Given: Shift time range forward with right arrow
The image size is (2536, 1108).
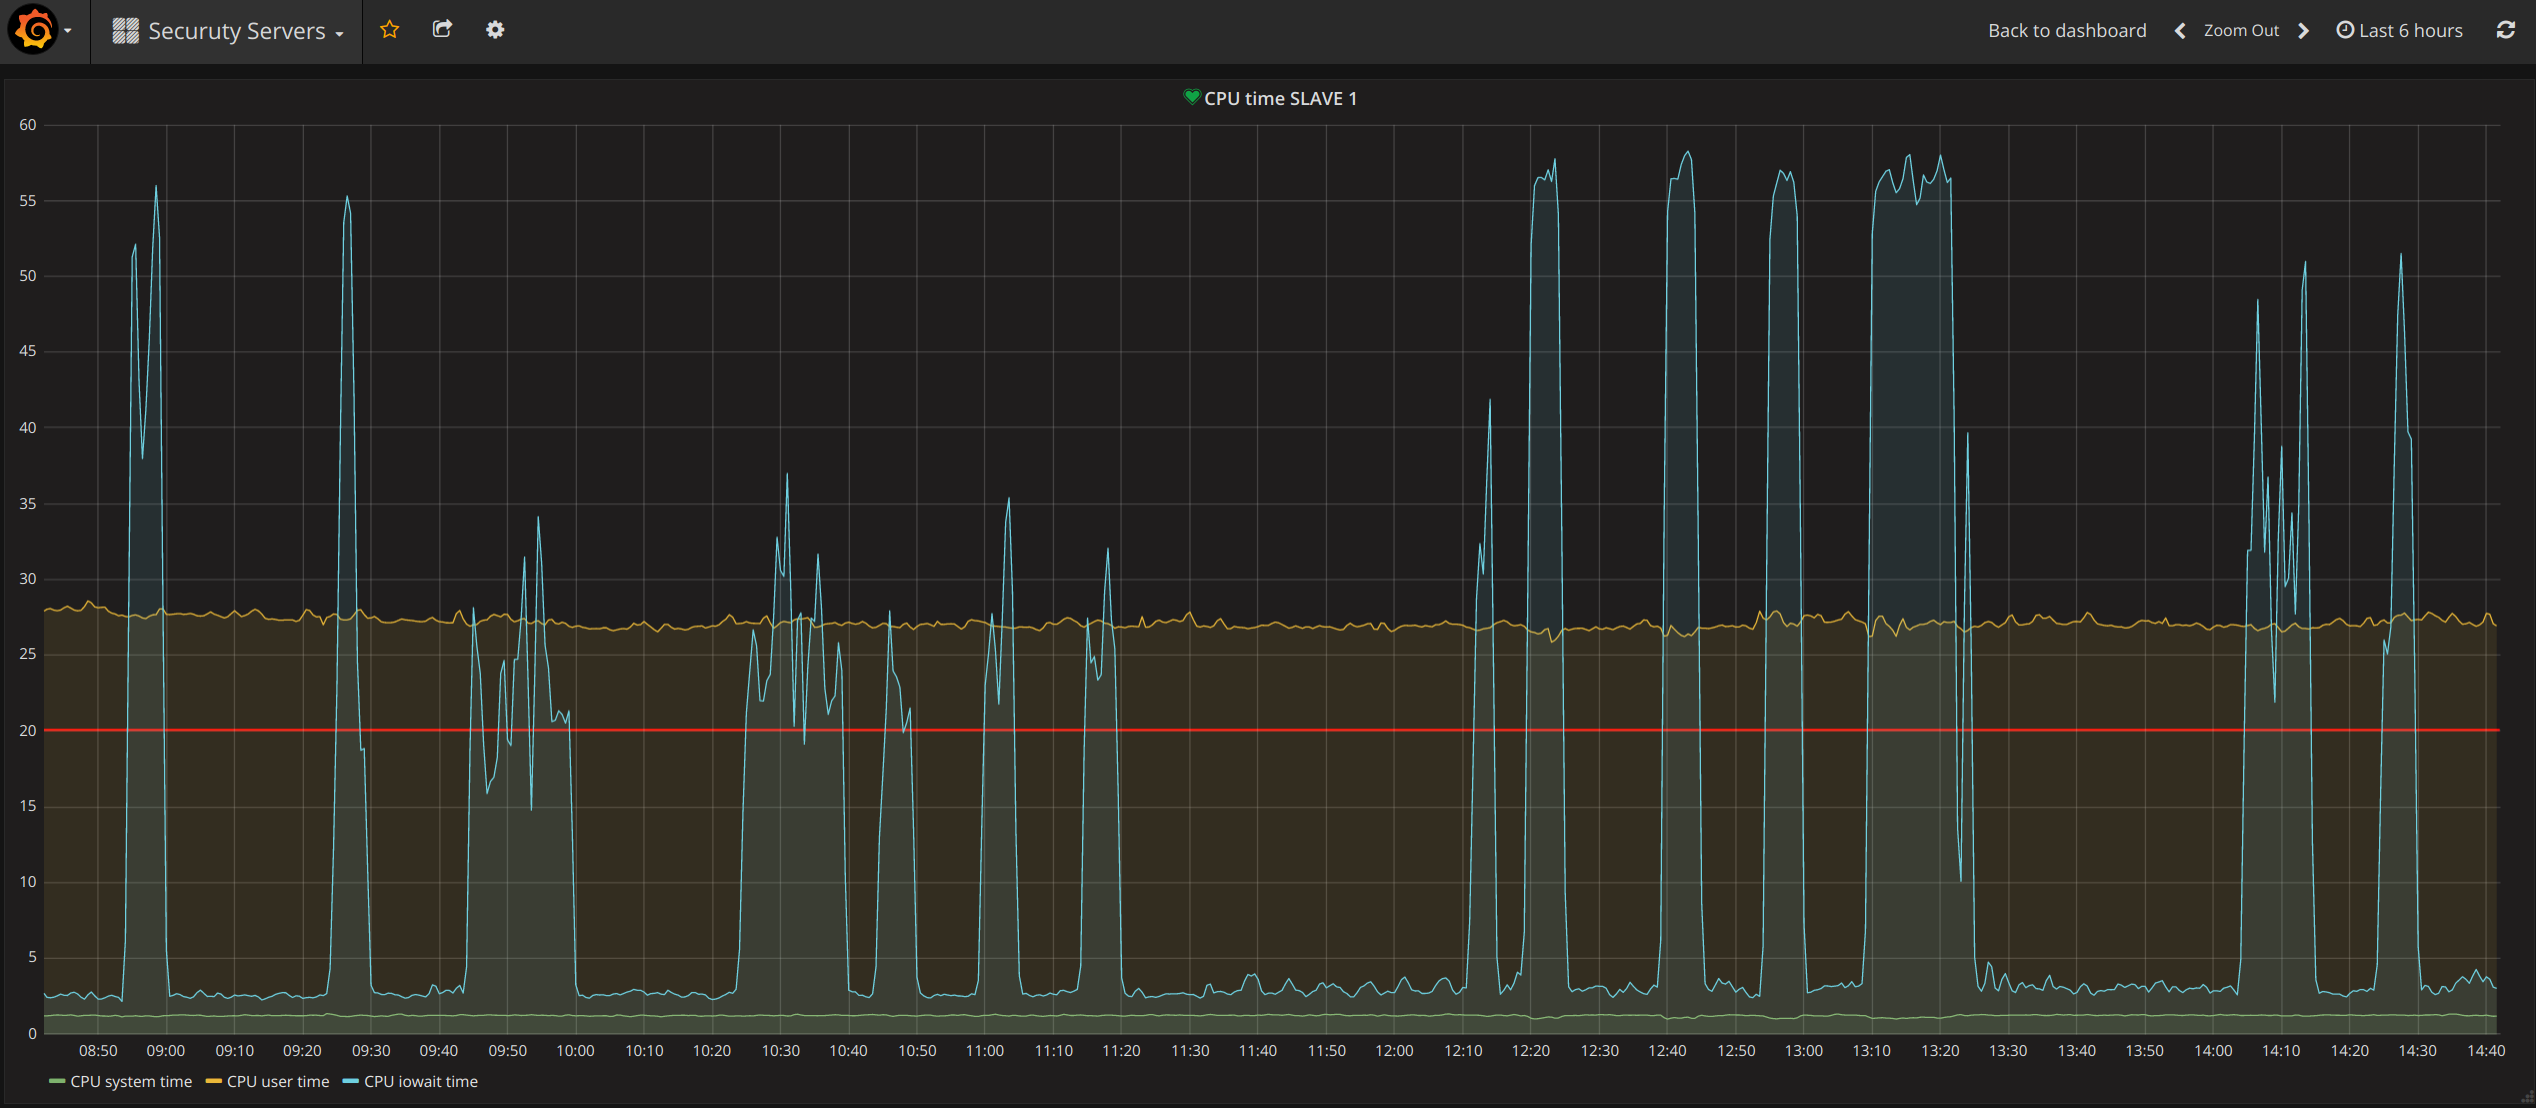Looking at the screenshot, I should (2303, 31).
